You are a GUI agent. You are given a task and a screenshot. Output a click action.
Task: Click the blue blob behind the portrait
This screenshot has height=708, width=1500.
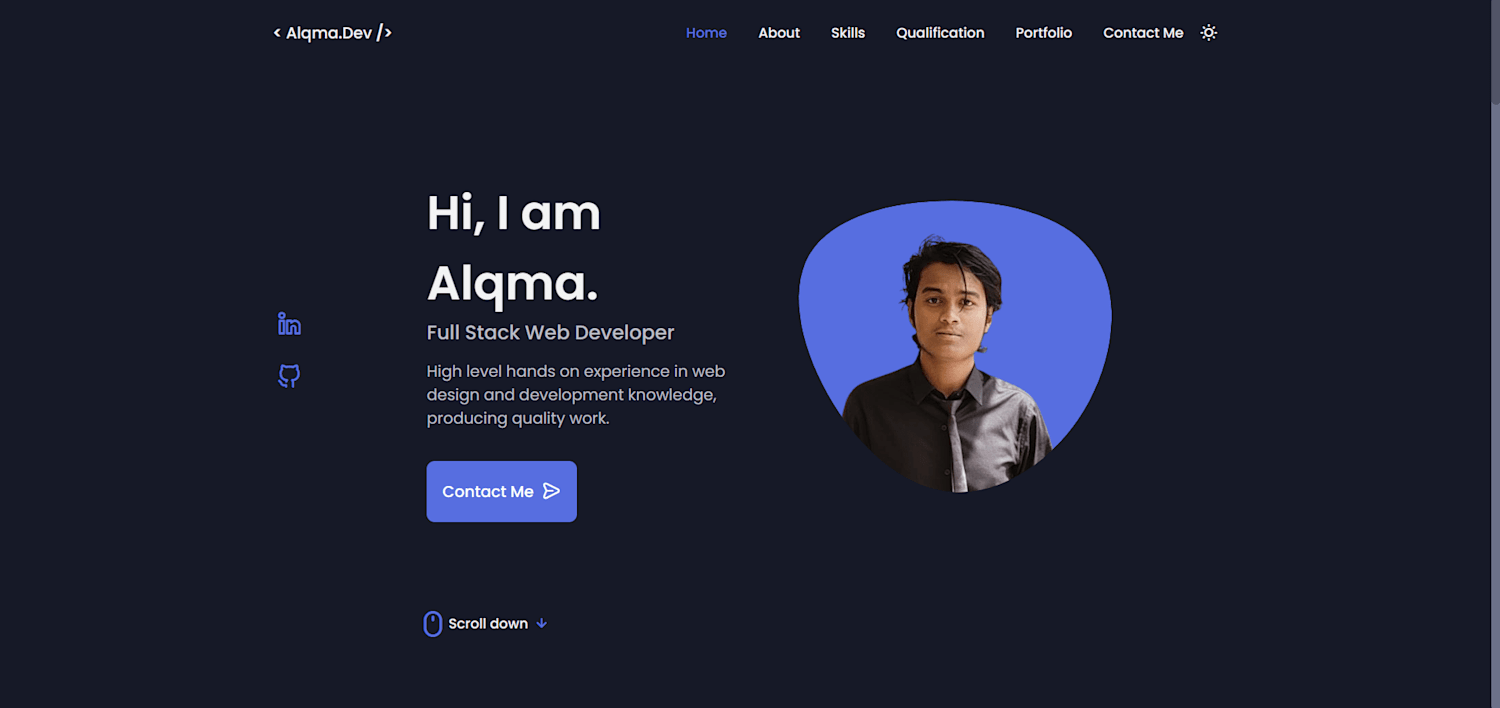pos(1060,290)
